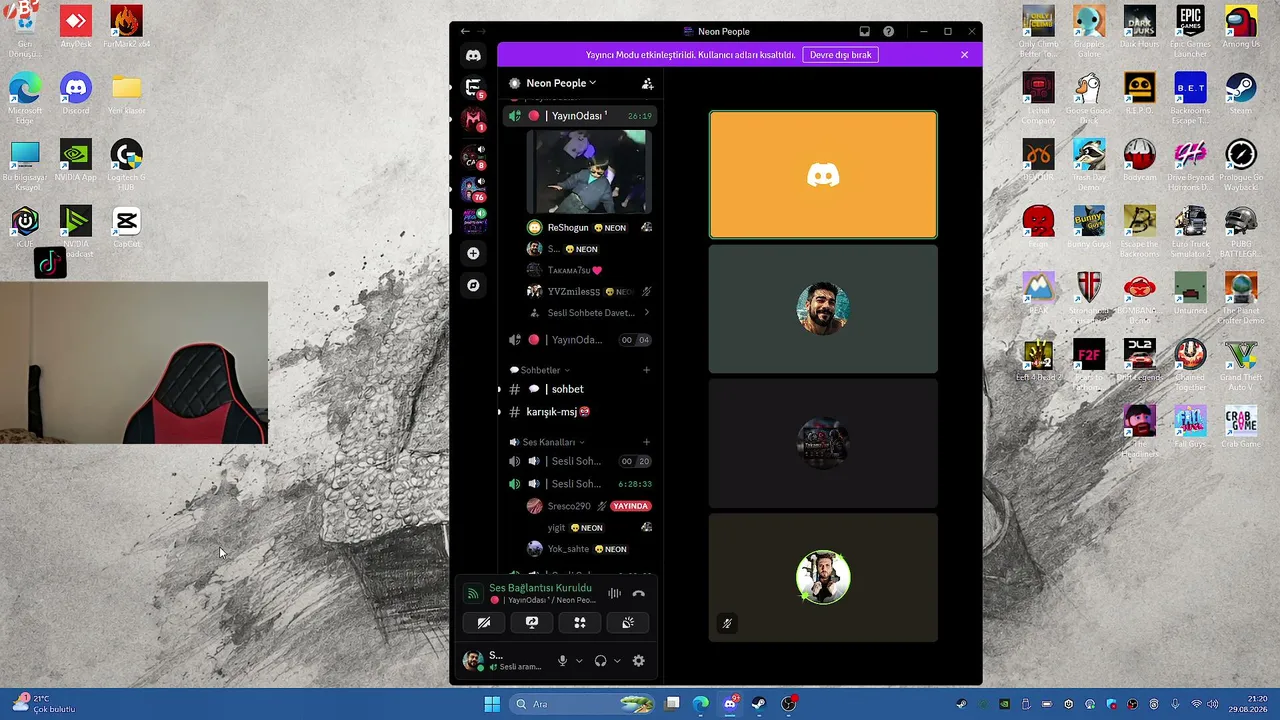Add a new Discord server
This screenshot has width=1280, height=720.
click(473, 253)
